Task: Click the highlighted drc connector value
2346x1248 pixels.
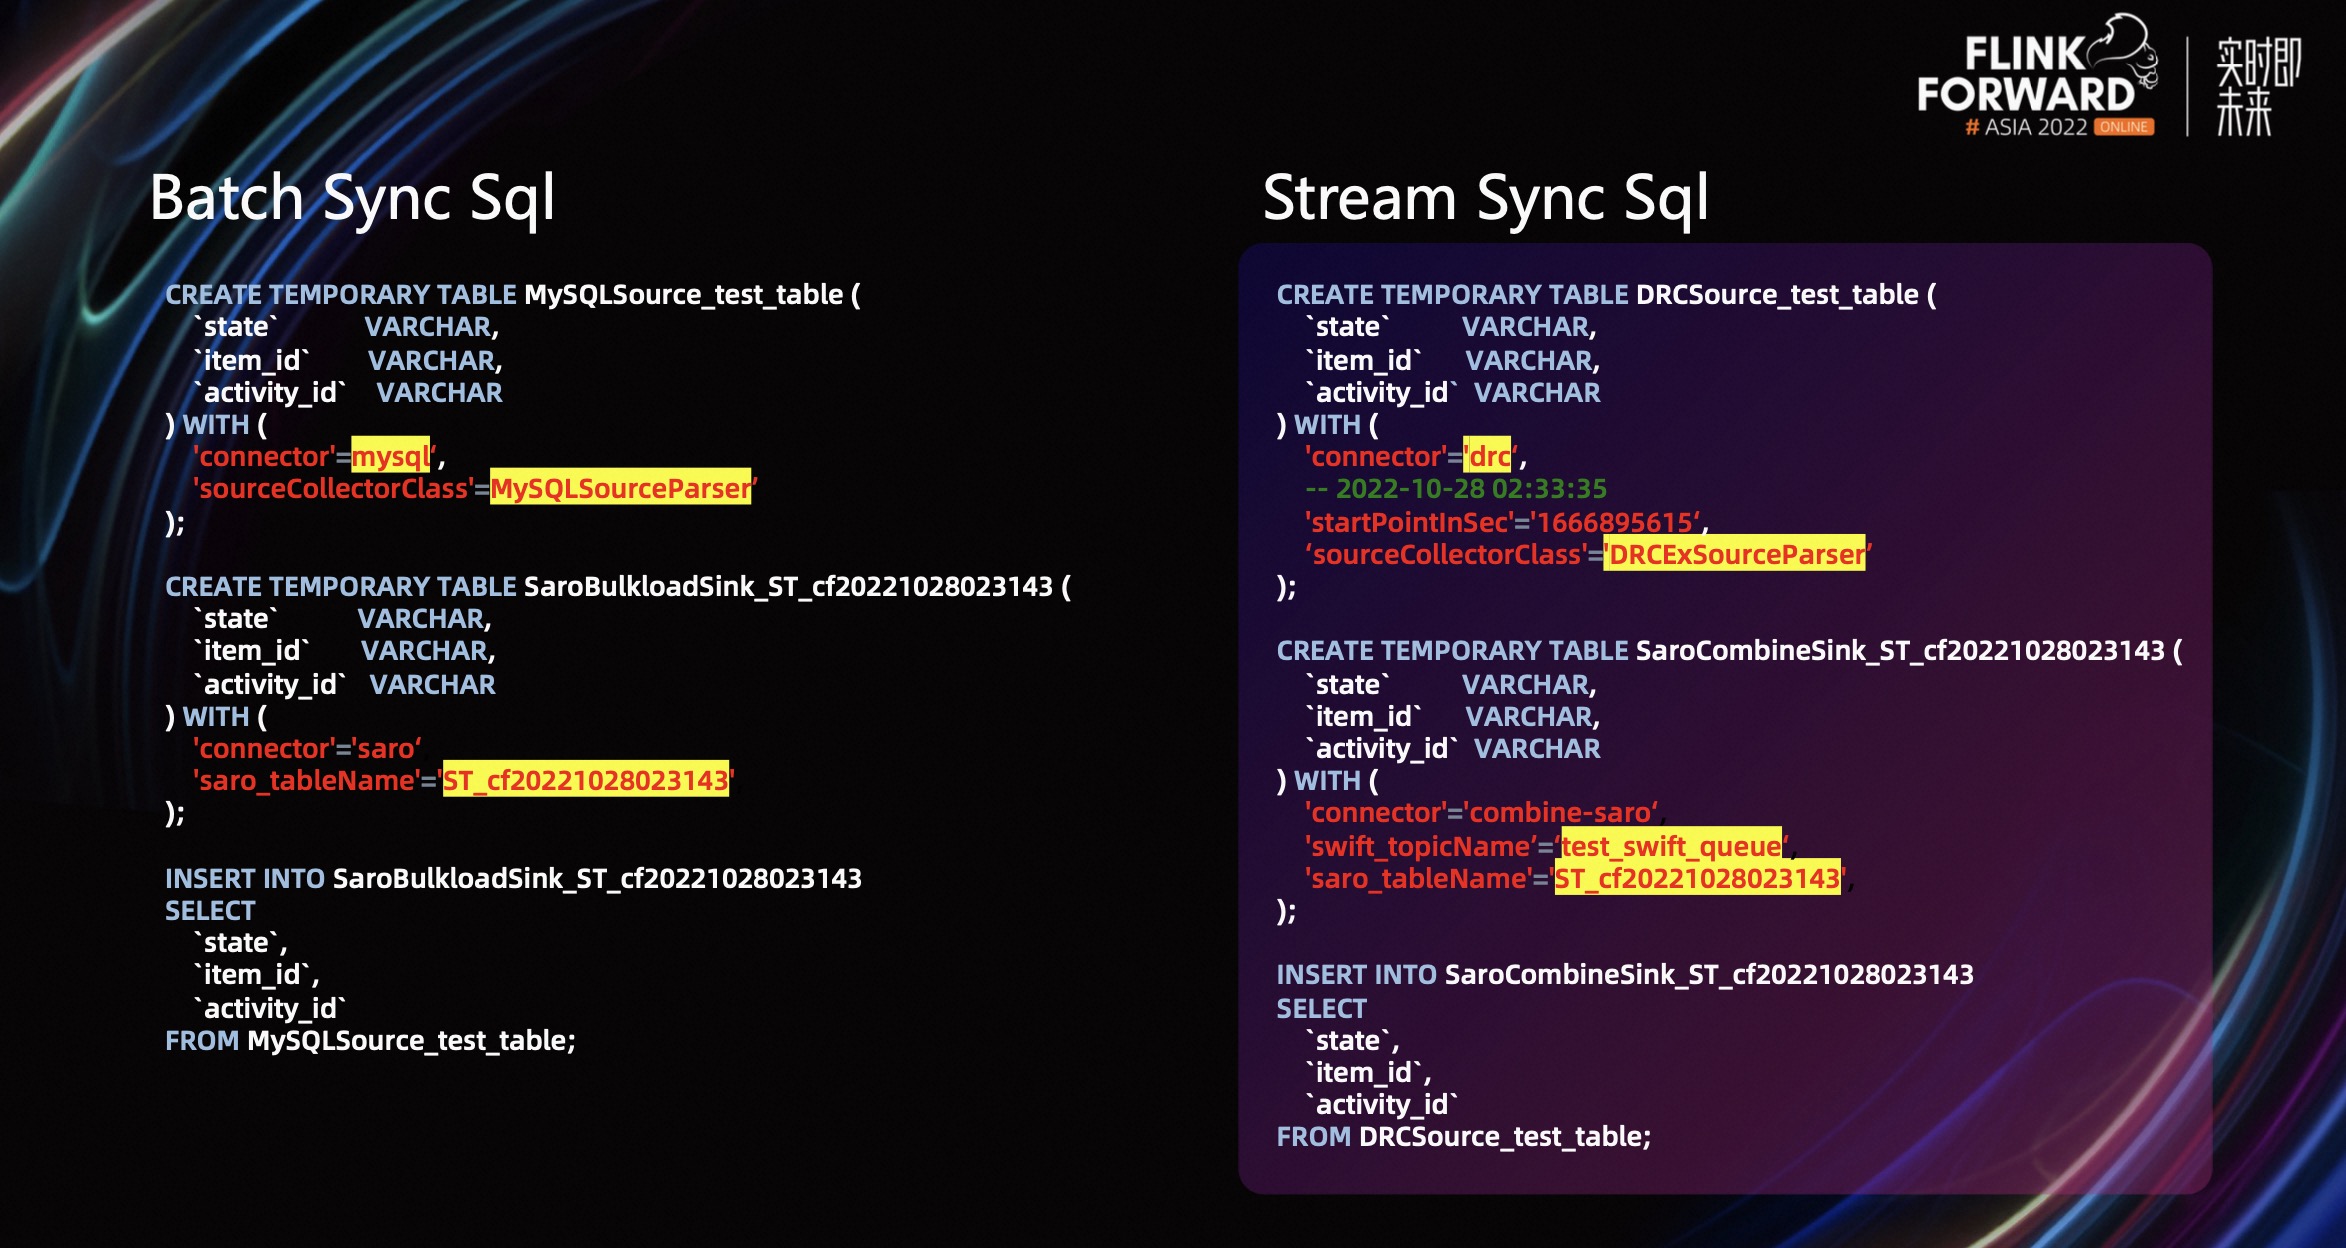Action: 1489,456
